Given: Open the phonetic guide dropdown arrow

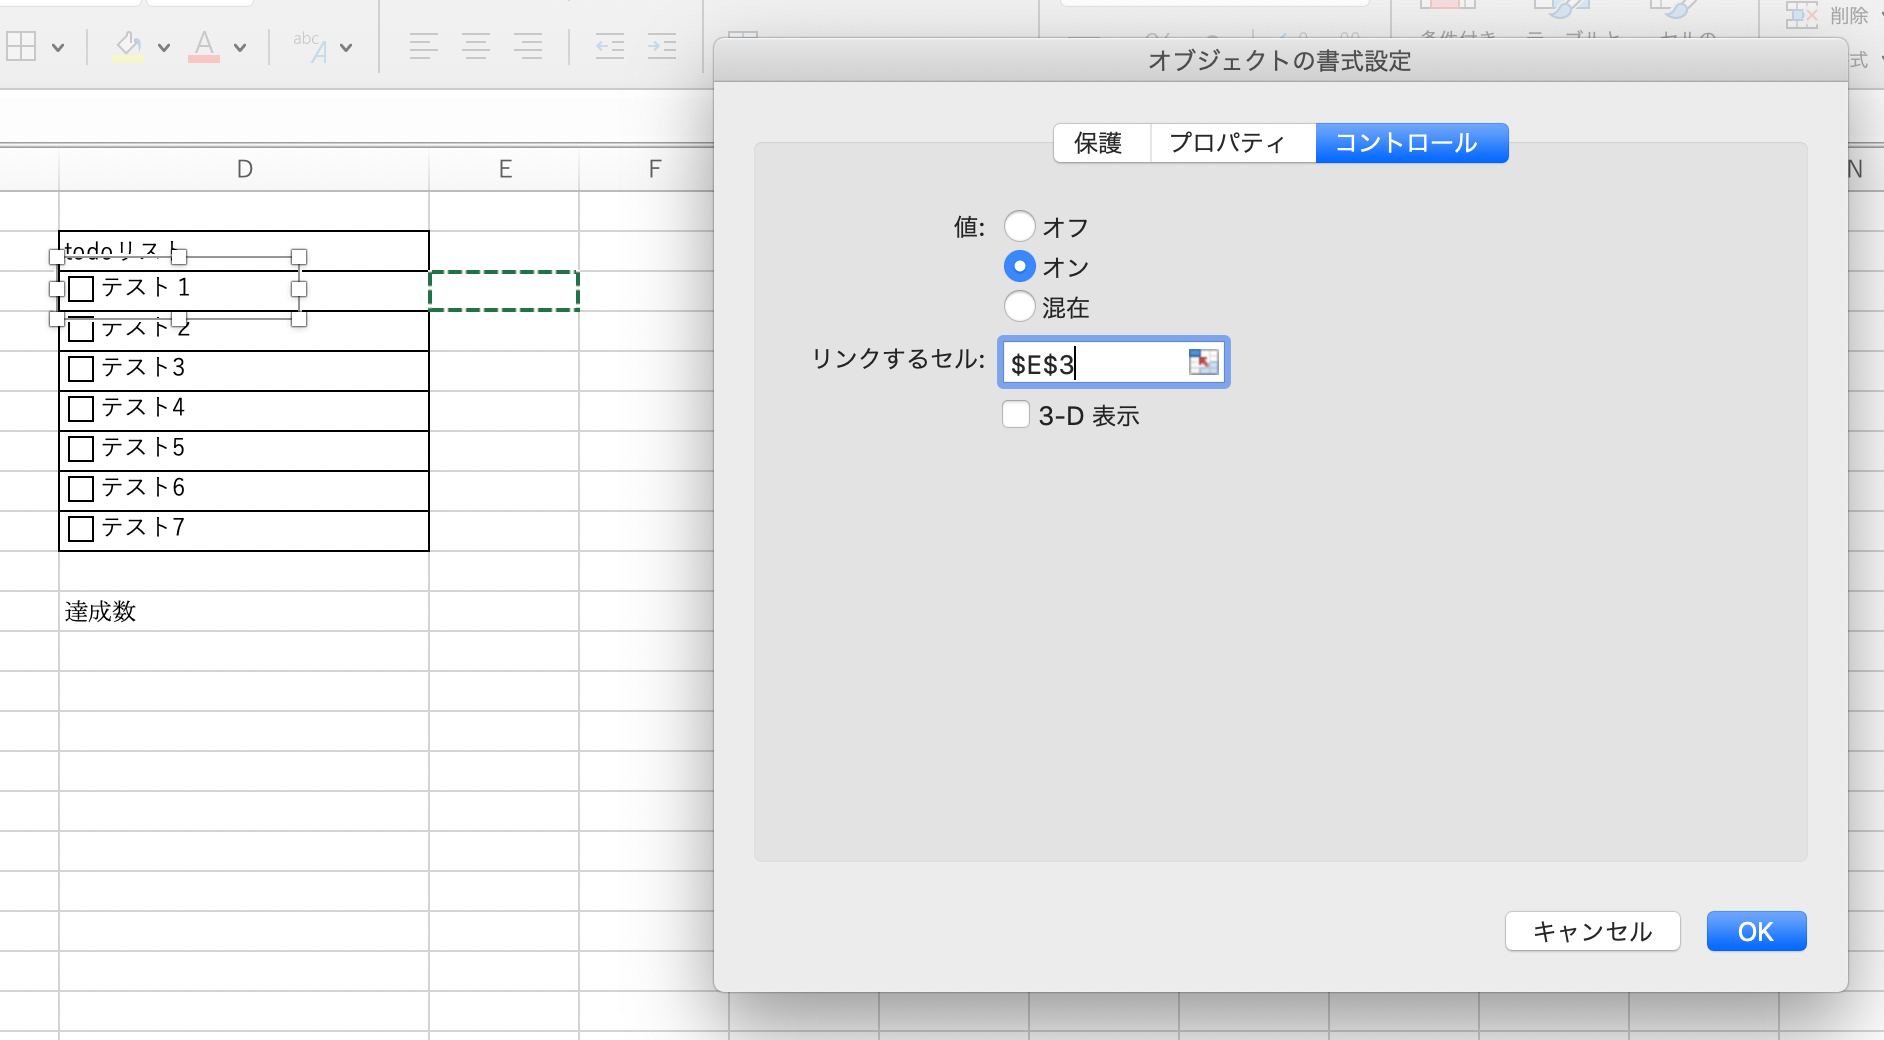Looking at the screenshot, I should point(346,47).
